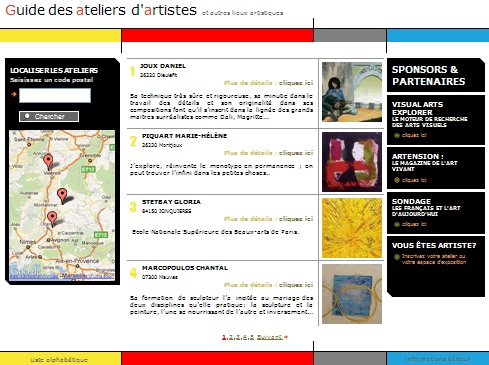This screenshot has width=489, height=365.
Task: Click the yellow number 3 of Stetbay Gloria
Action: pyautogui.click(x=133, y=207)
